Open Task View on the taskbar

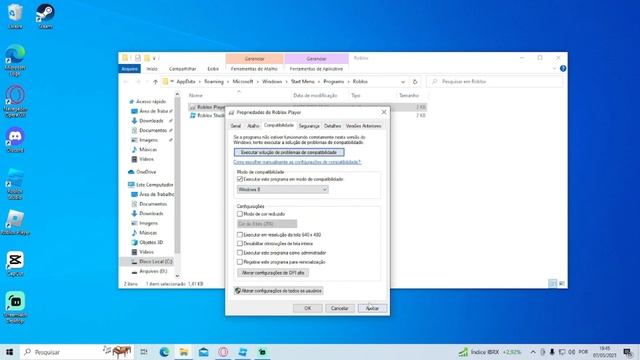pyautogui.click(x=144, y=352)
